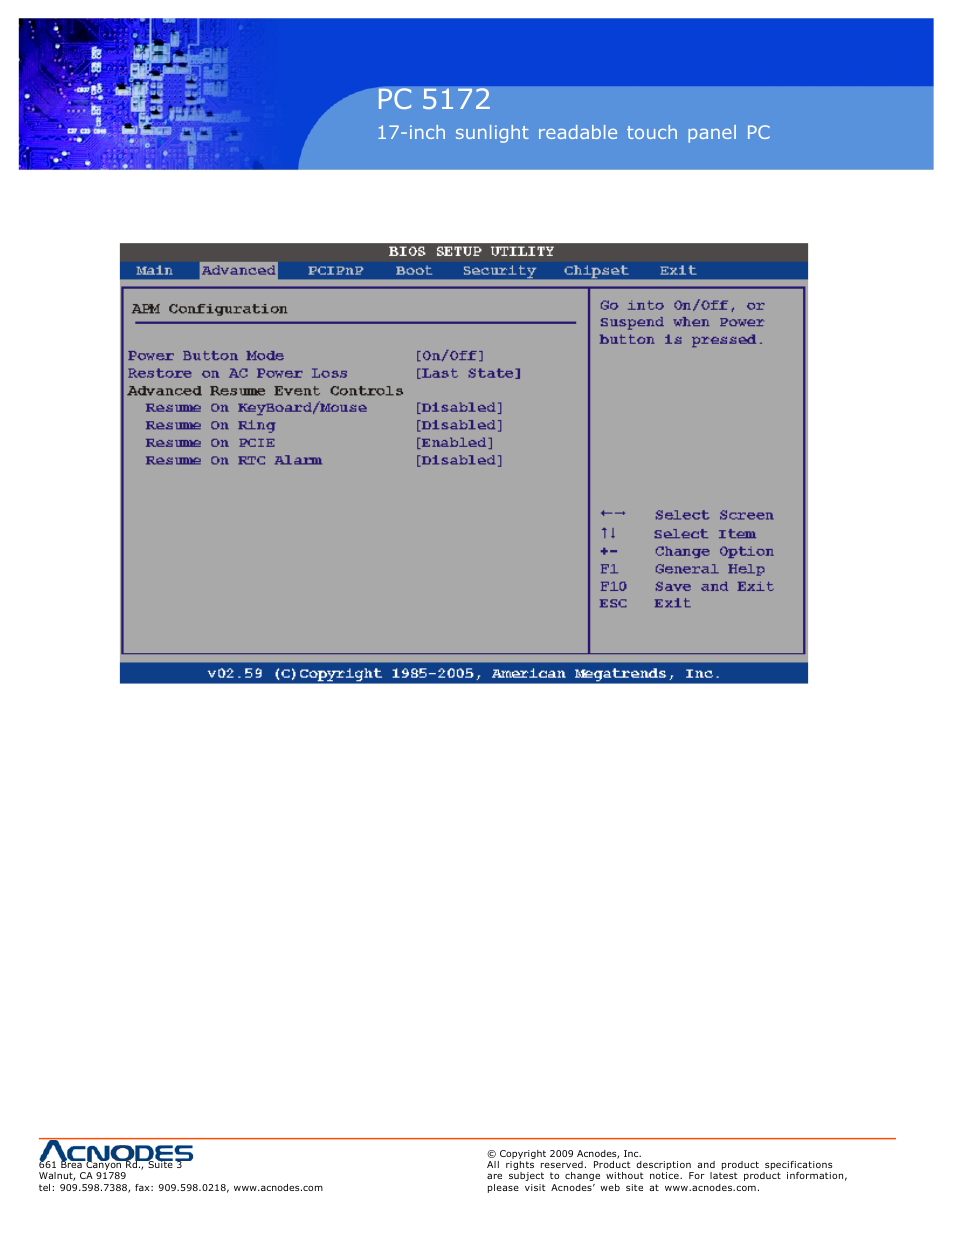Click the up-down arrows Select Item icon

608,533
